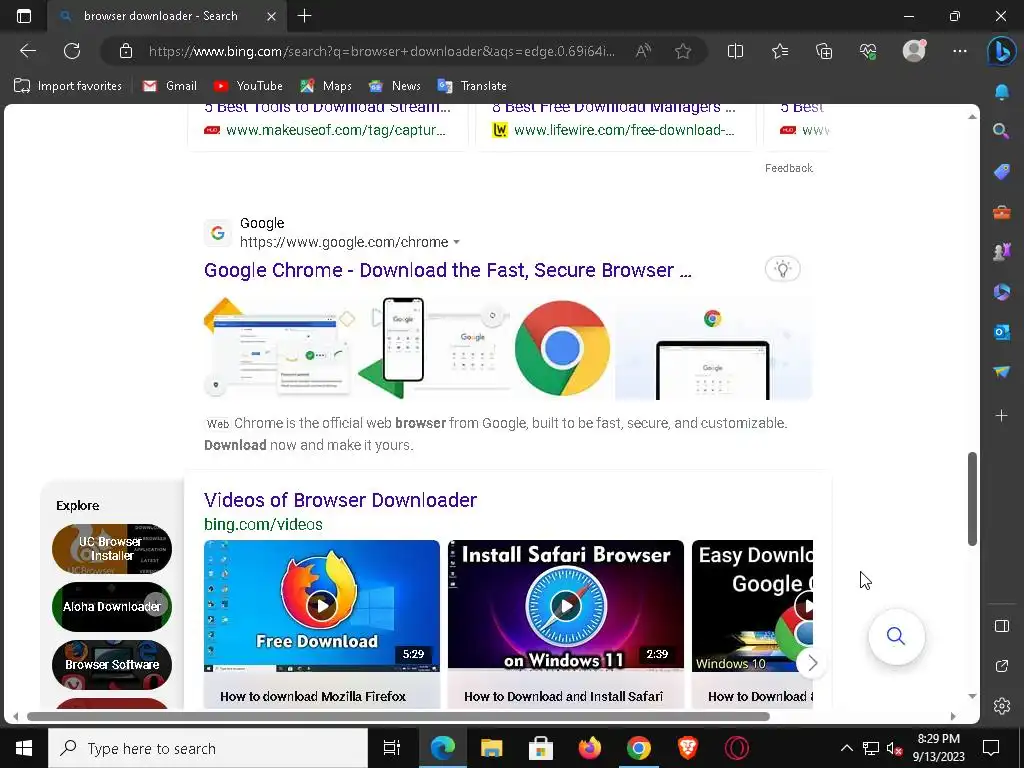1024x768 pixels.
Task: Launch Firefox from the taskbar
Action: 590,748
